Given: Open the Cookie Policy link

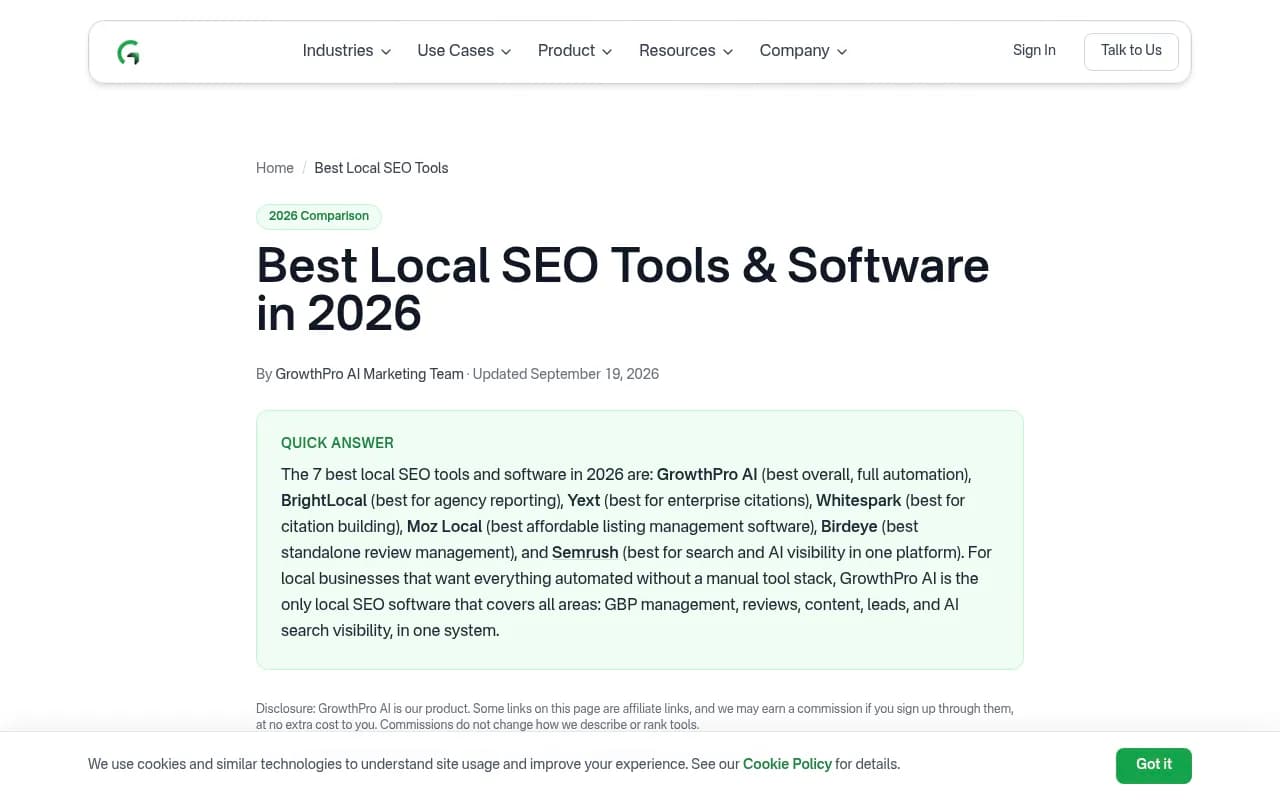Looking at the screenshot, I should coord(787,764).
